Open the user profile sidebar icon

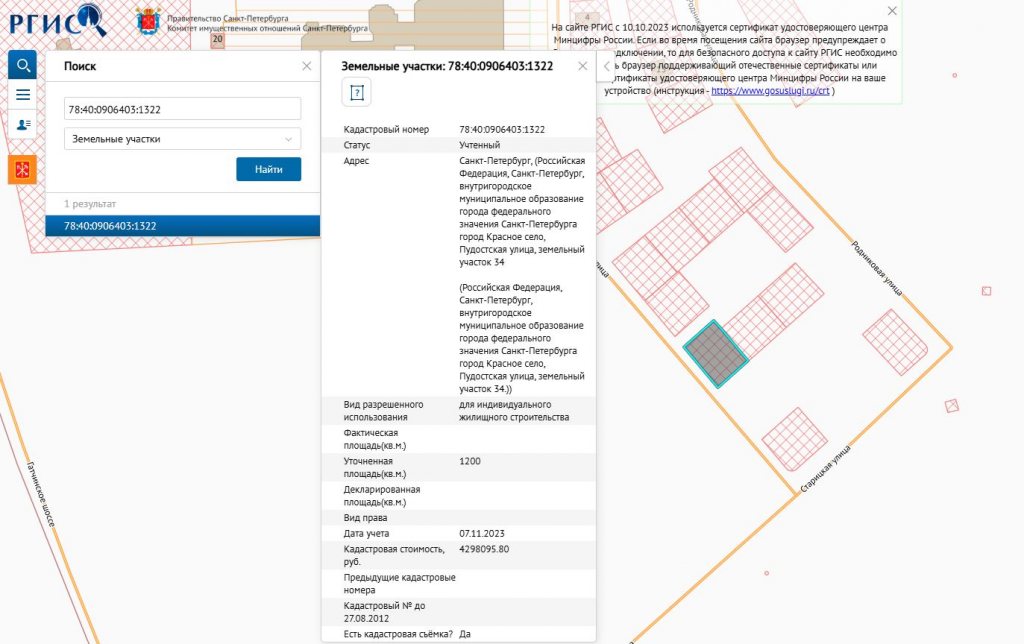(22, 124)
